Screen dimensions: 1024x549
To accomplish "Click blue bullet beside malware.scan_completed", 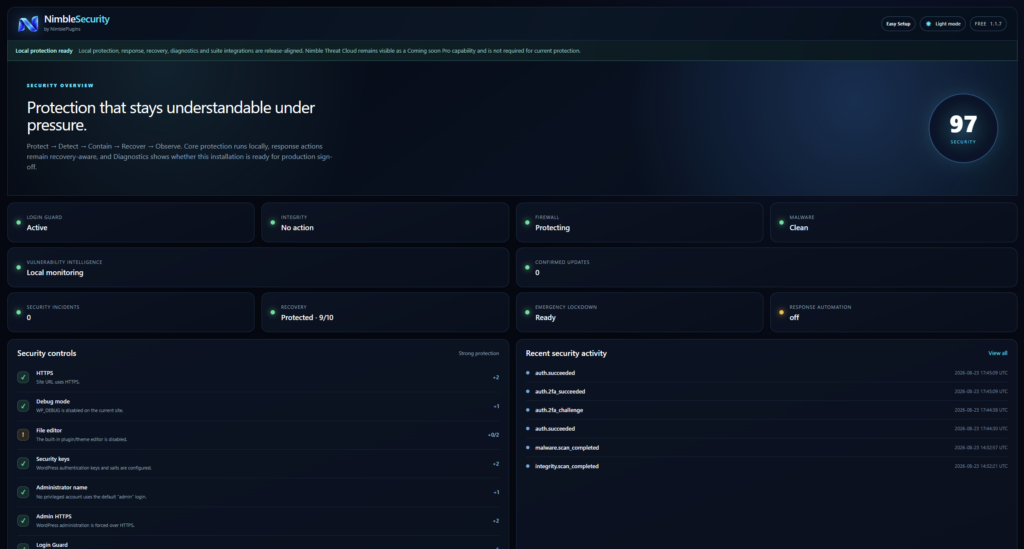I will pyautogui.click(x=528, y=448).
